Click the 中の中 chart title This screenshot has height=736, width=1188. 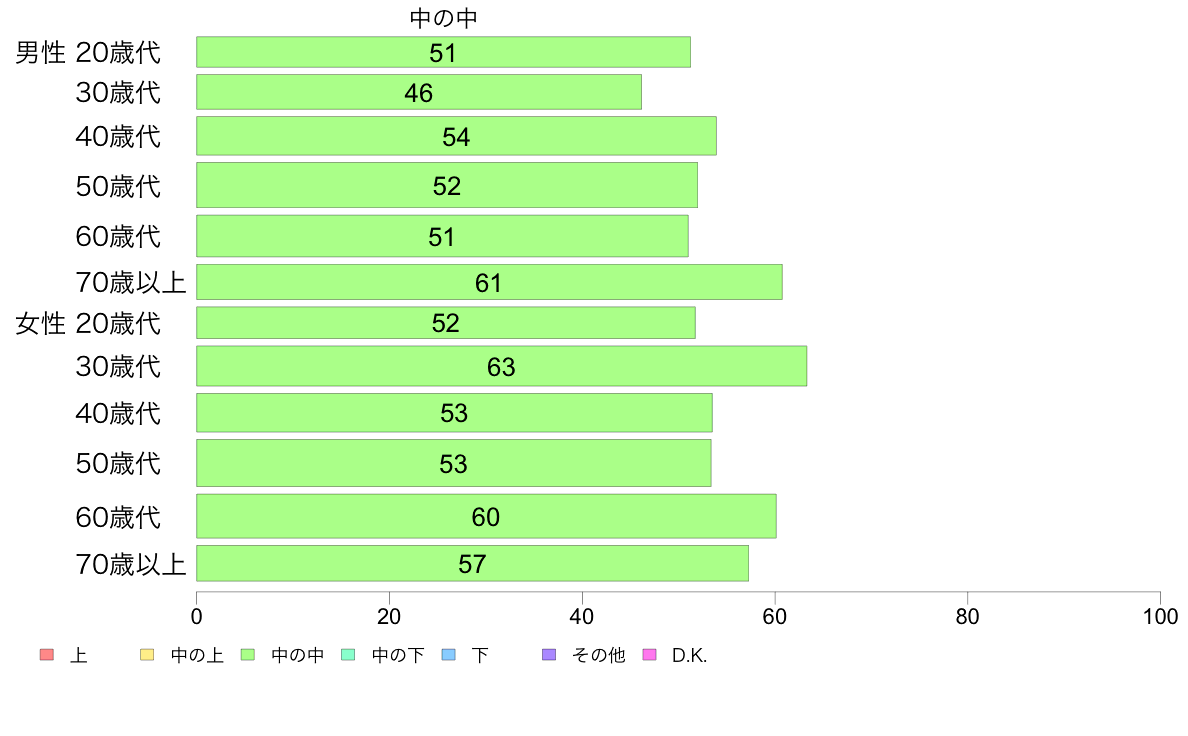[x=443, y=18]
